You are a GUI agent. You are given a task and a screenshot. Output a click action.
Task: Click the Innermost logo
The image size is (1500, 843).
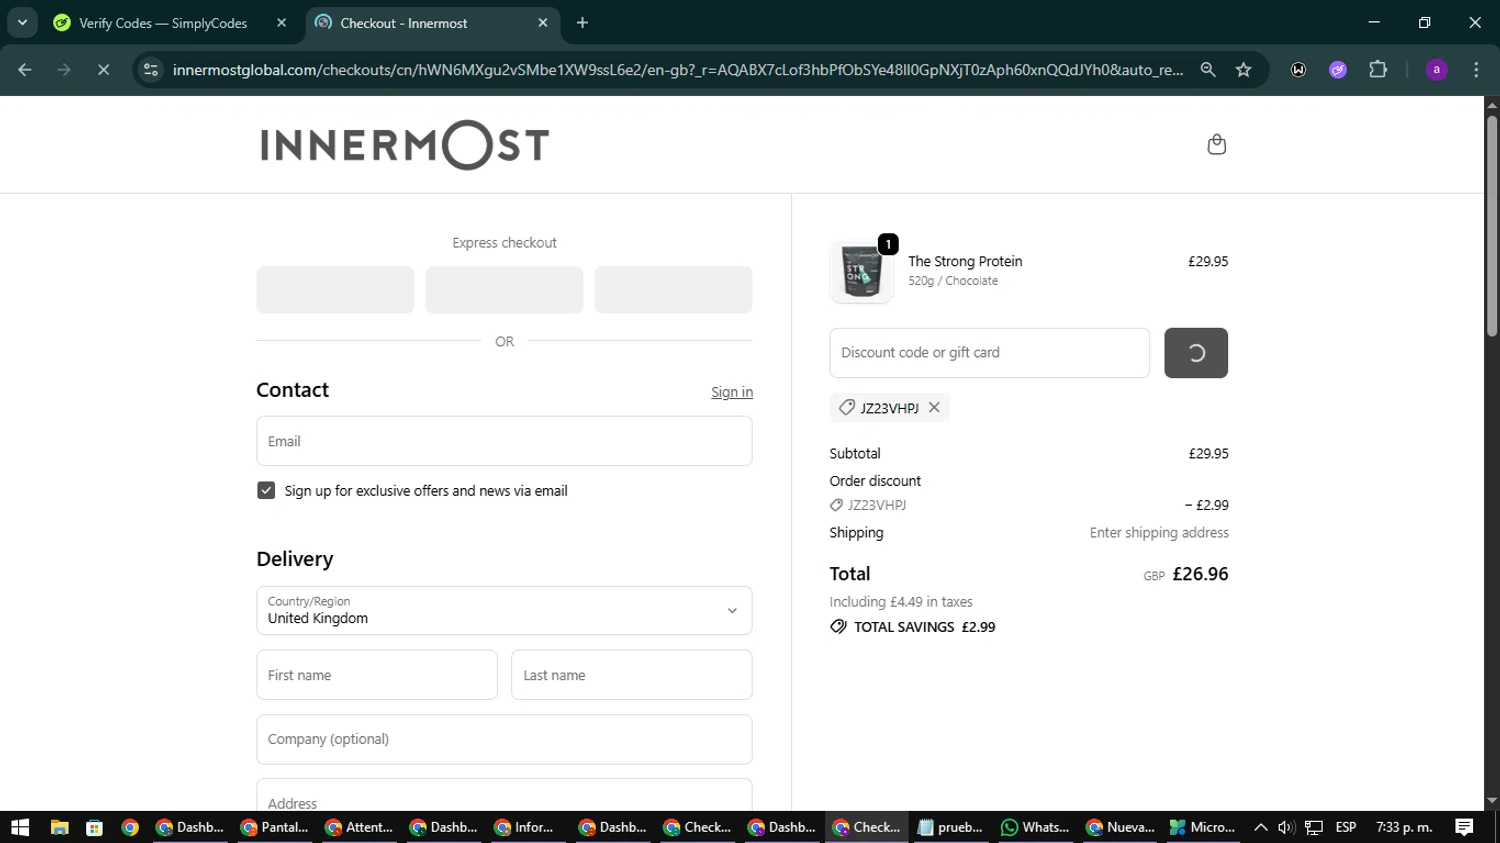[x=405, y=145]
